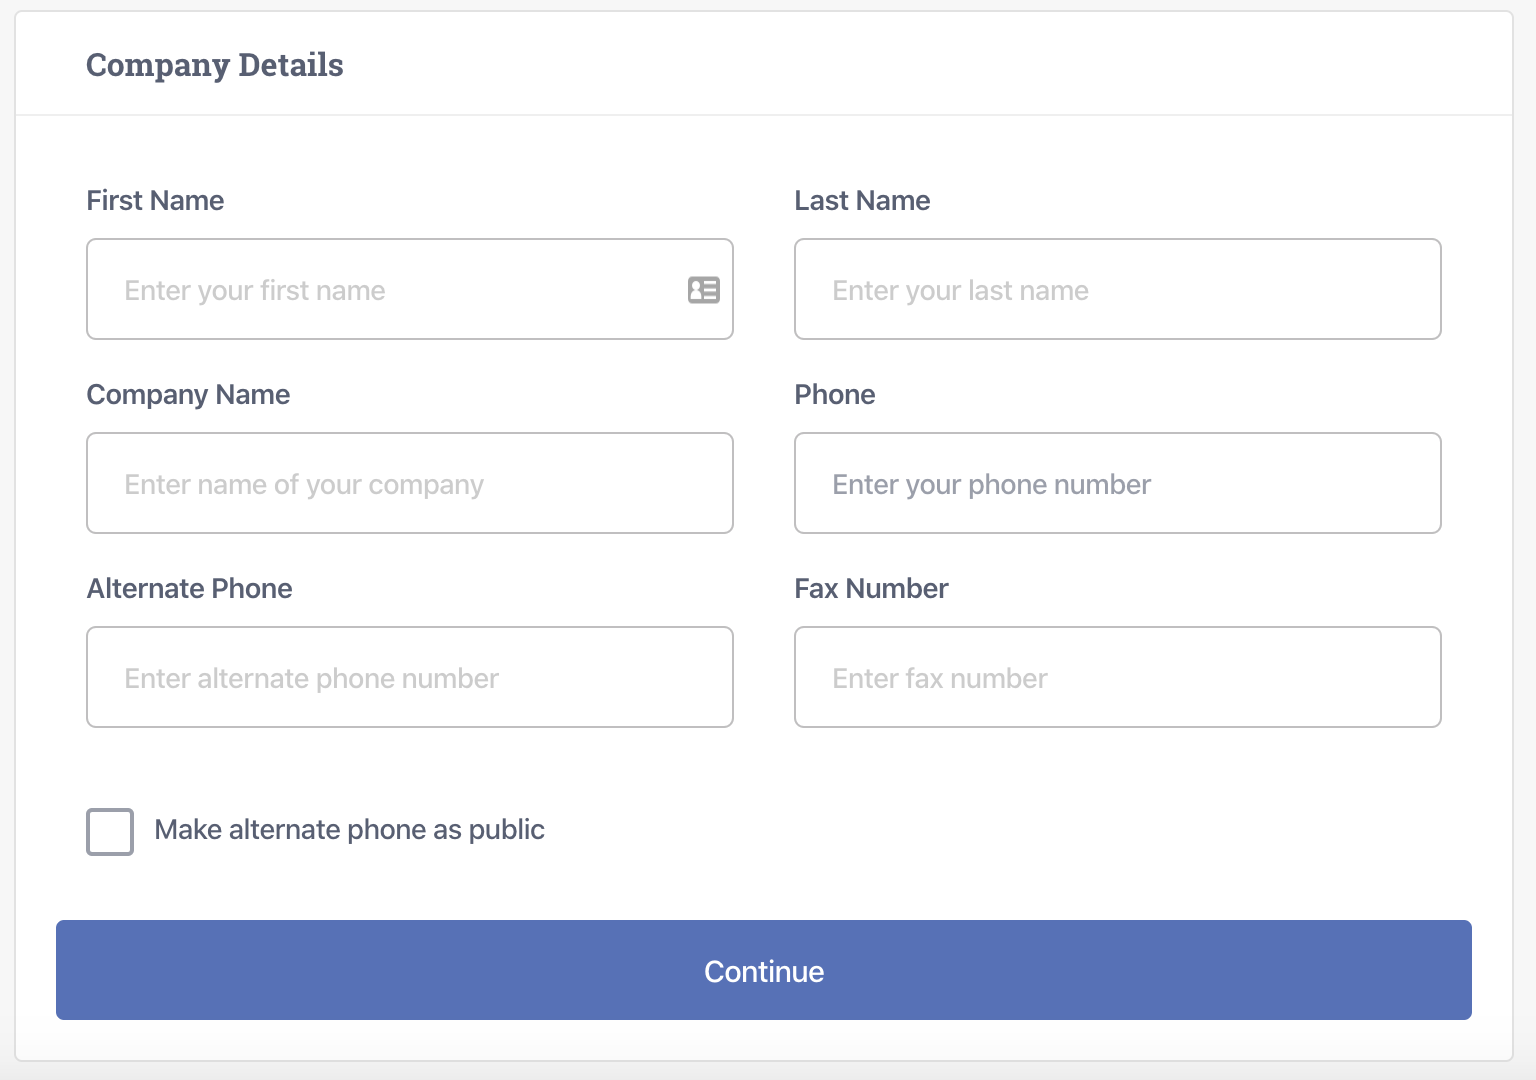The width and height of the screenshot is (1536, 1080).
Task: Click the Fax Number label
Action: pyautogui.click(x=871, y=589)
